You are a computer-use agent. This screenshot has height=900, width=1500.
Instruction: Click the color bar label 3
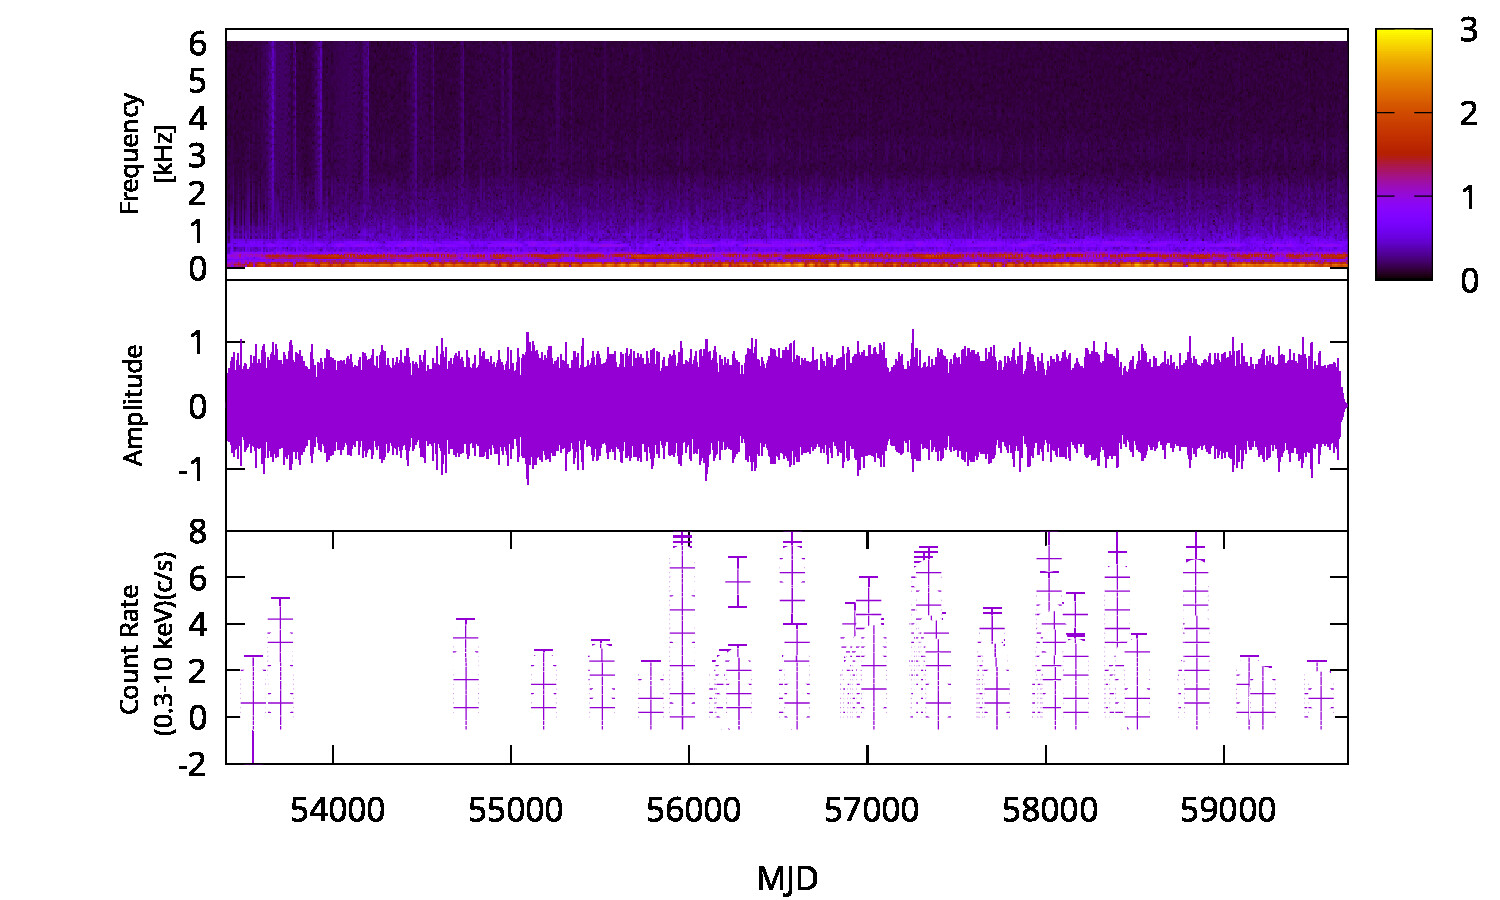1468,30
